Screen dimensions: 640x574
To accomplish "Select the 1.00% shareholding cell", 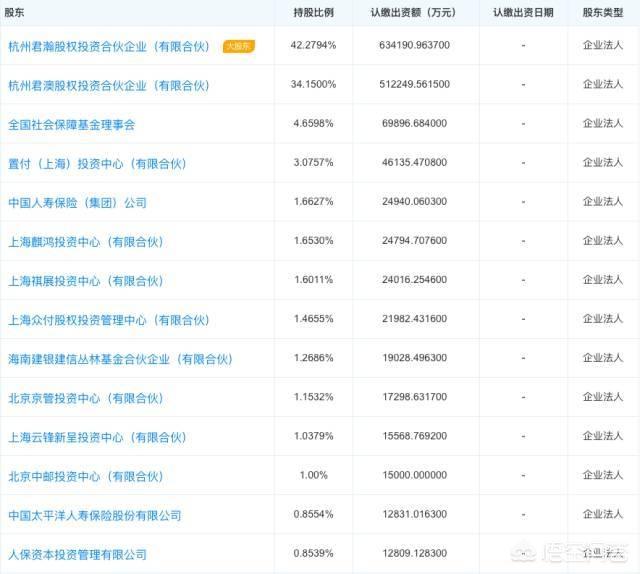I will pyautogui.click(x=313, y=475).
